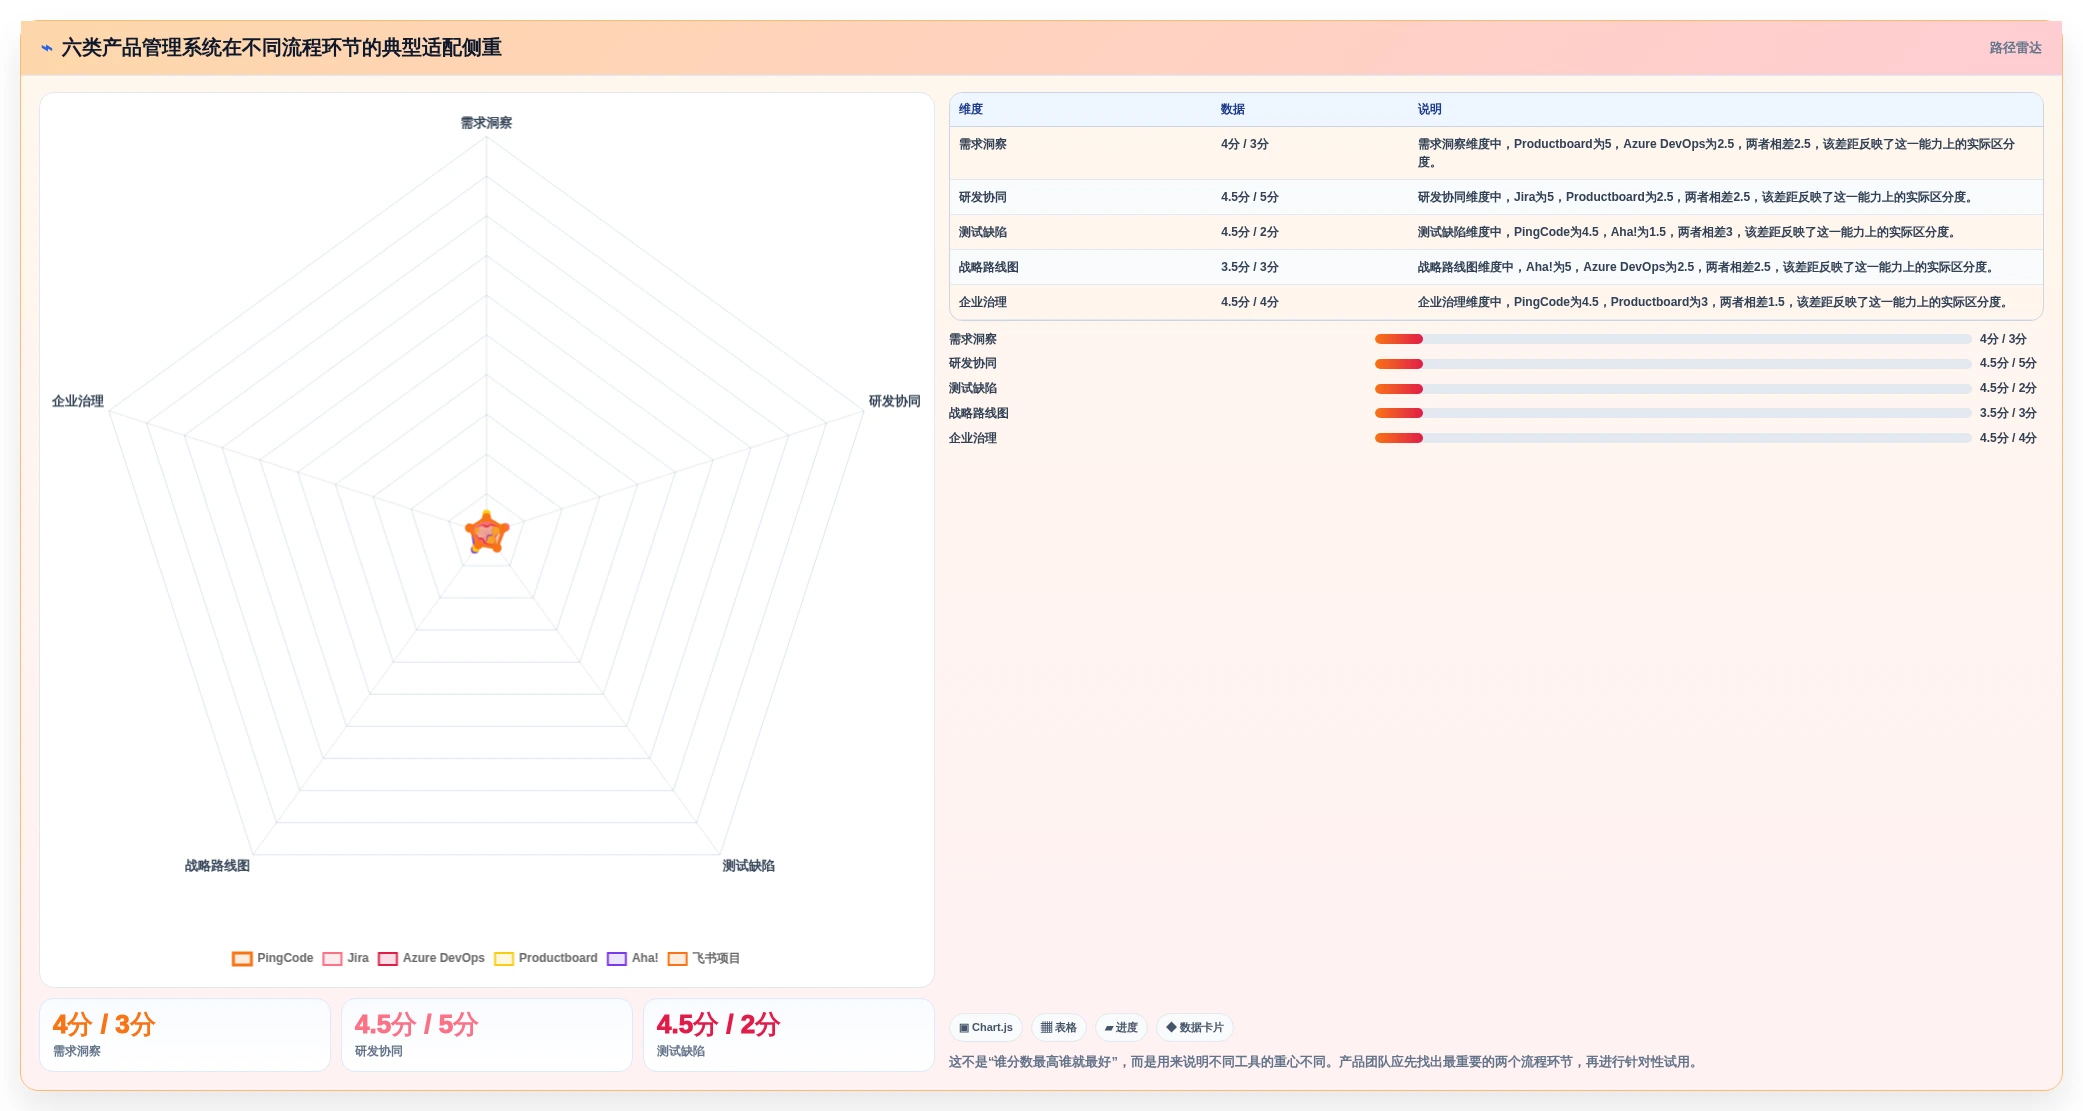Toggle the PingCode legend swatch
The image size is (2083, 1111).
click(x=242, y=959)
